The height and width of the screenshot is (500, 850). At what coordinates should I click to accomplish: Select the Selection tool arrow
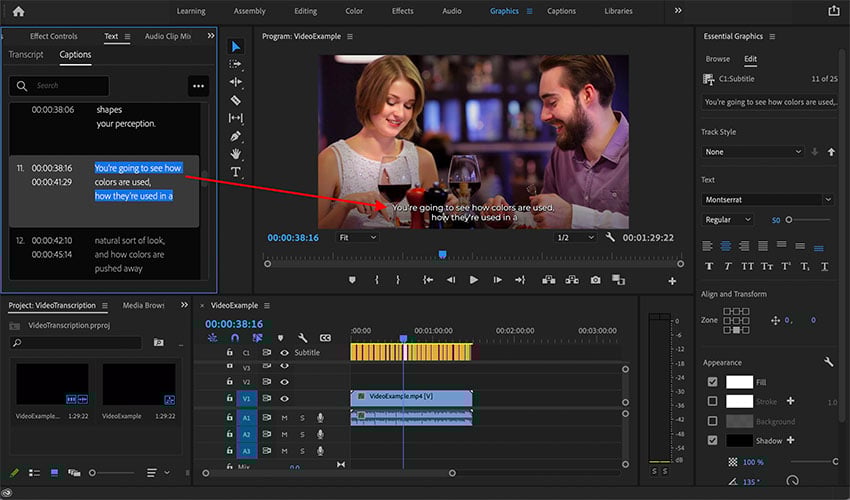236,46
